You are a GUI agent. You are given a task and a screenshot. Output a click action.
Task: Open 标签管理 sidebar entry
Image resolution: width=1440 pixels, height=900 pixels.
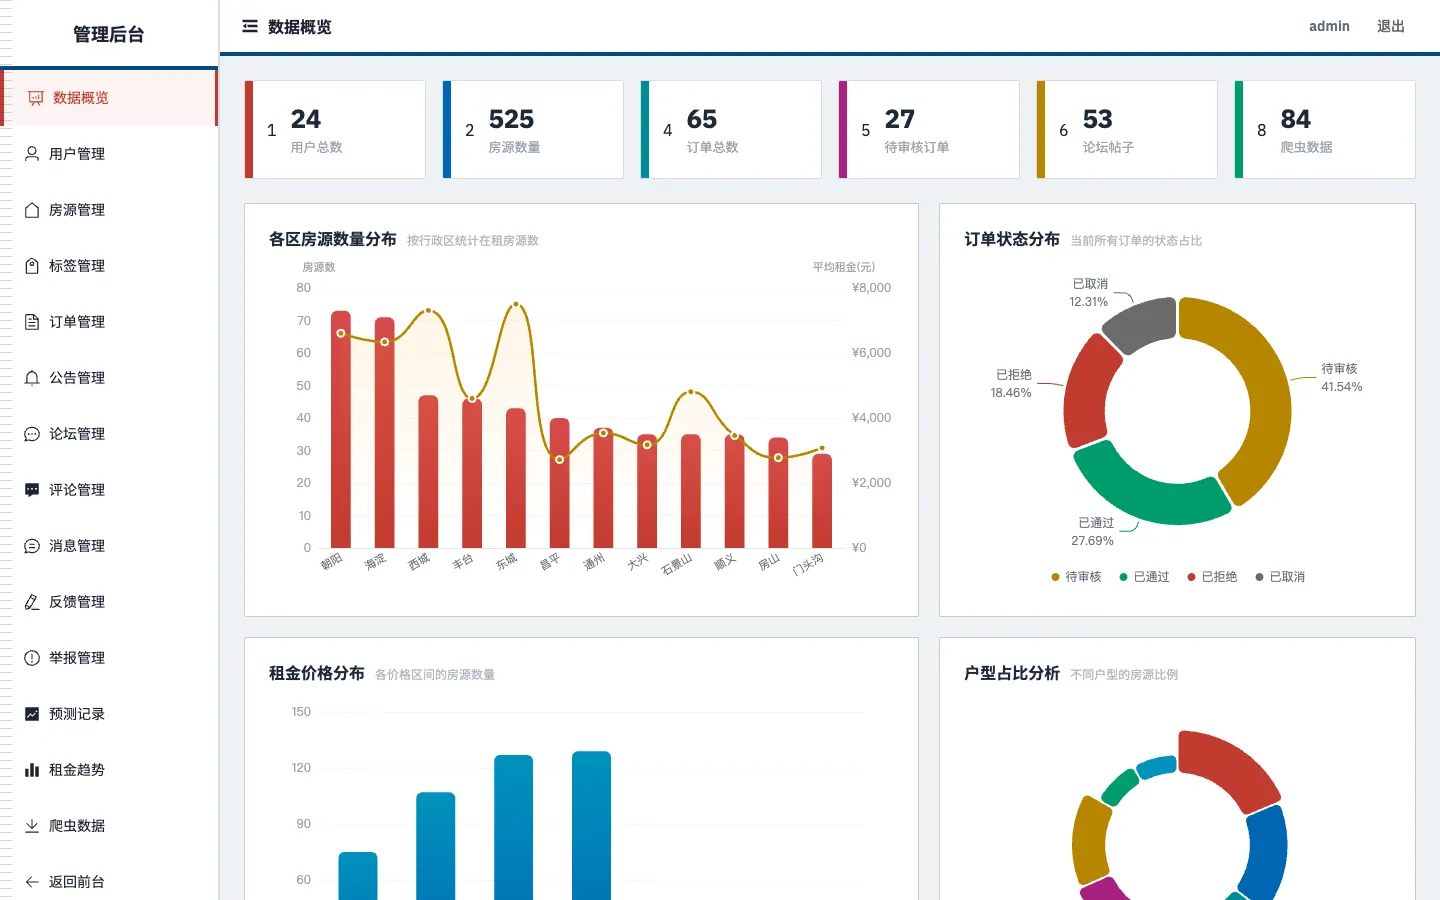click(109, 266)
